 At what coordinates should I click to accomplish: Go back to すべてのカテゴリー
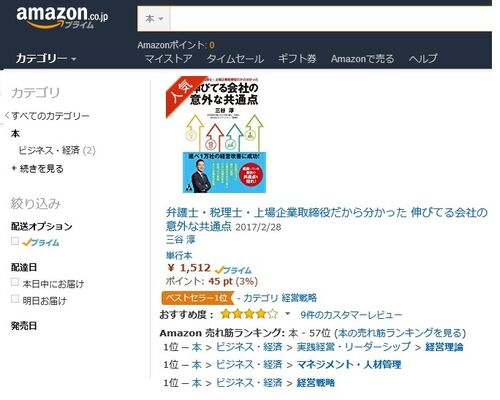[47, 116]
